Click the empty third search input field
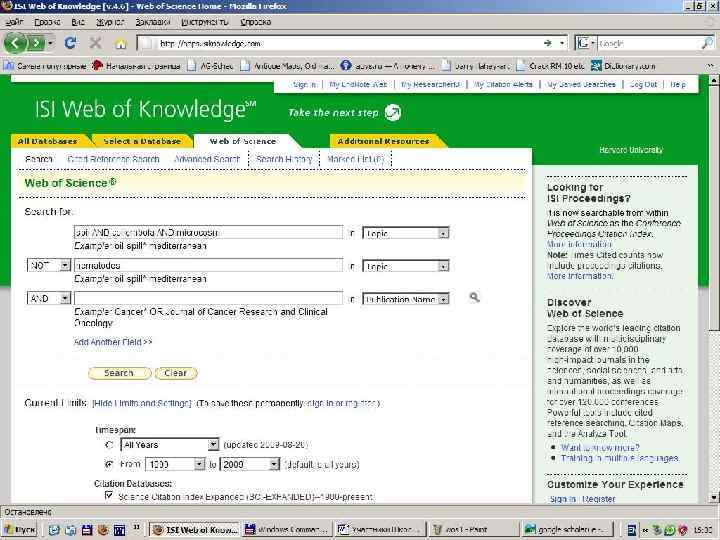This screenshot has height=540, width=720. 208,298
